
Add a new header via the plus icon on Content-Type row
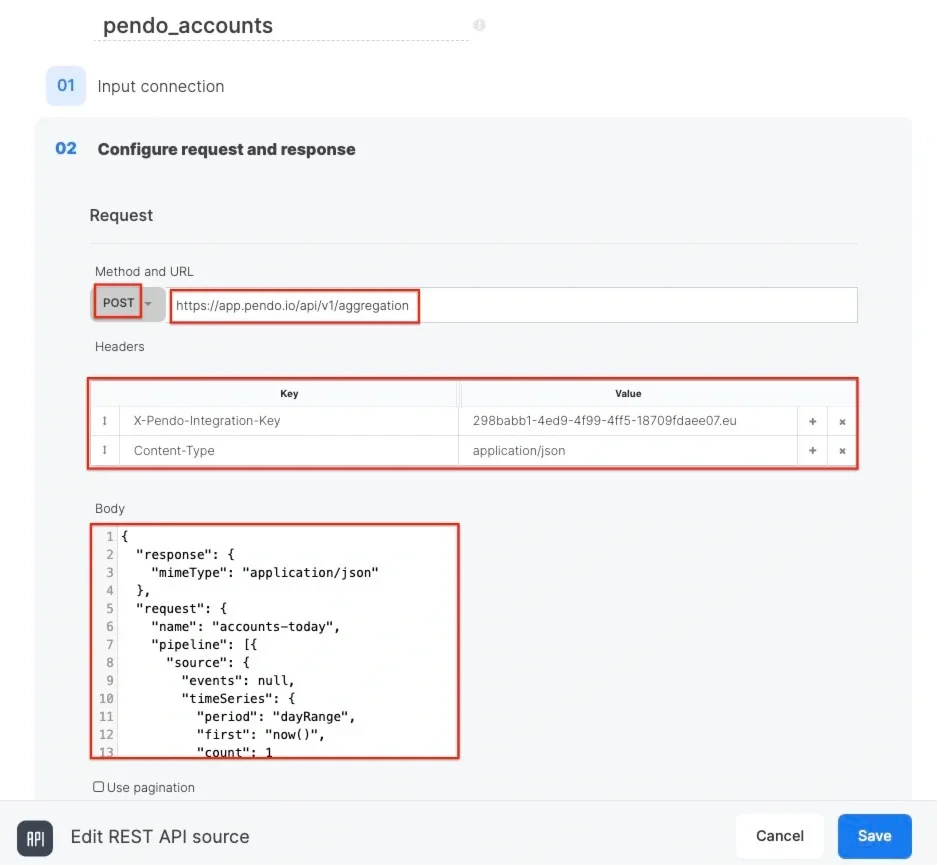click(812, 450)
